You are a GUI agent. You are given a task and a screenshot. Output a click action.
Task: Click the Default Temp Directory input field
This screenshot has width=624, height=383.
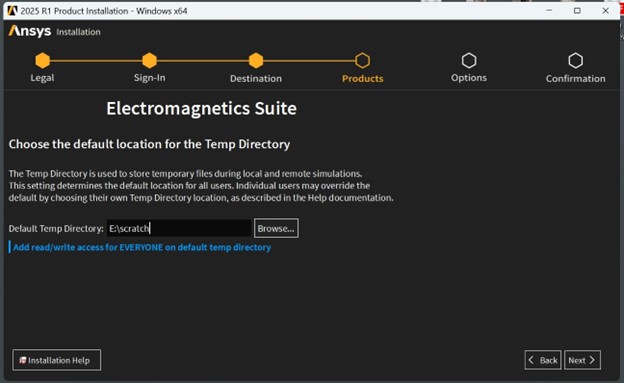click(179, 228)
